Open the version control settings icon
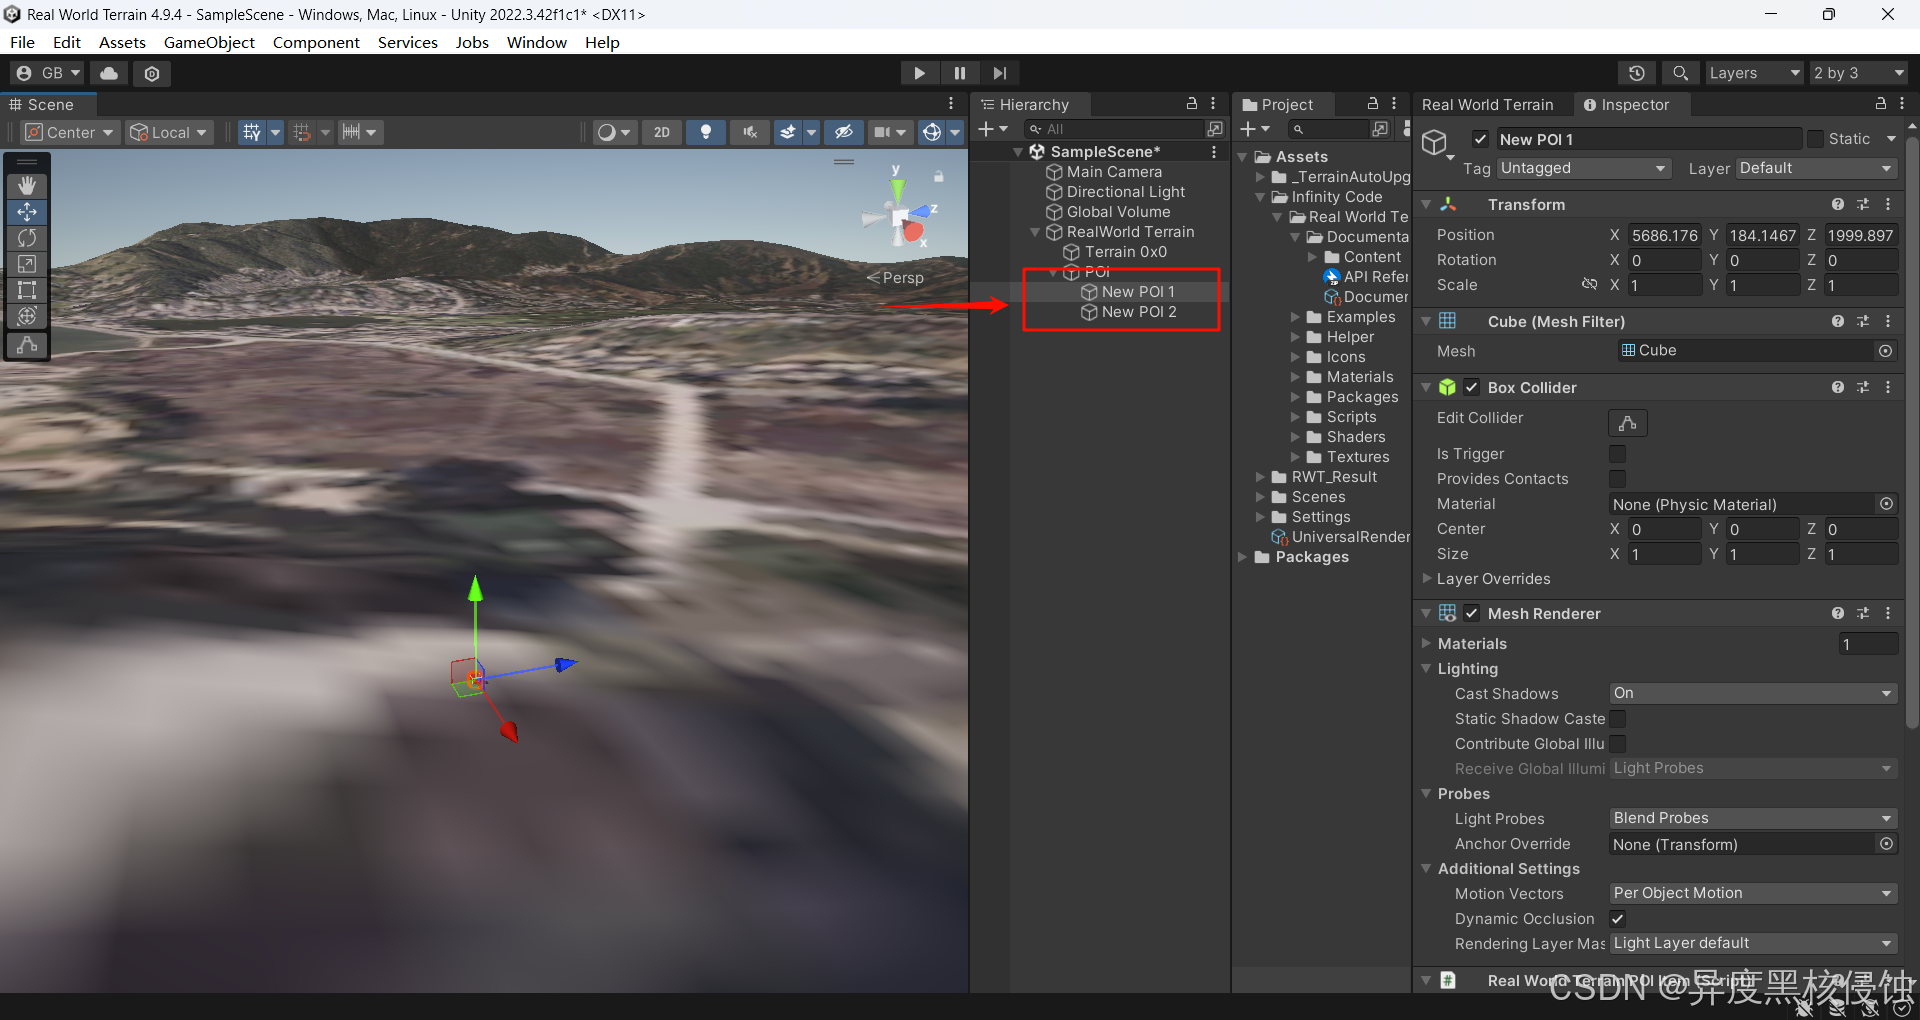1920x1020 pixels. [x=152, y=73]
